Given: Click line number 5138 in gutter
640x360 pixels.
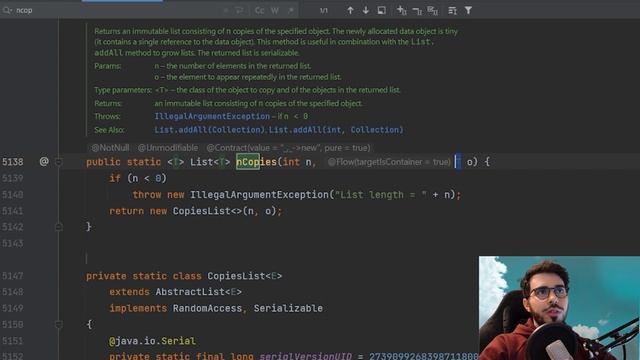Looking at the screenshot, I should pyautogui.click(x=13, y=162).
